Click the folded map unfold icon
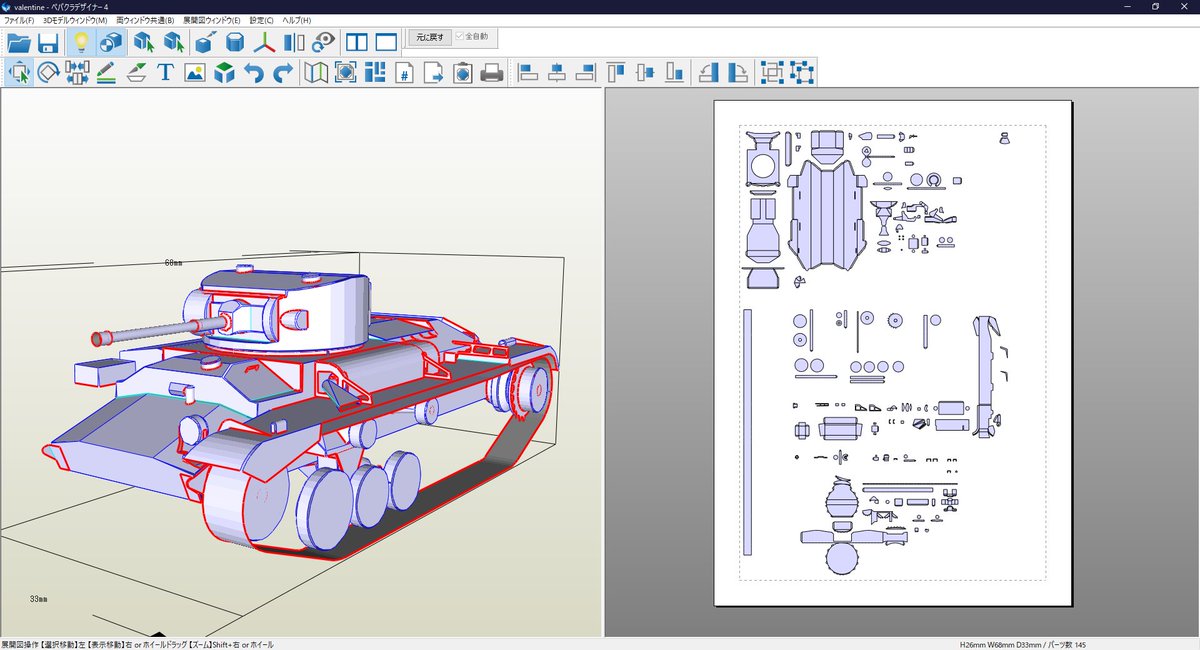The height and width of the screenshot is (650, 1200). point(316,73)
